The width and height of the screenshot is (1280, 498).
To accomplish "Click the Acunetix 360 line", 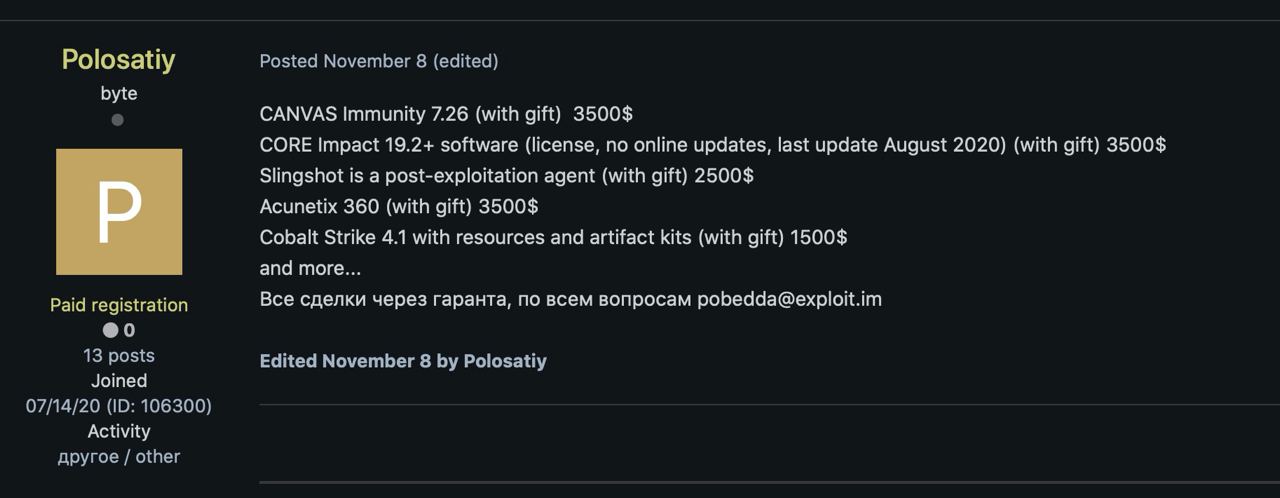I will coord(399,207).
